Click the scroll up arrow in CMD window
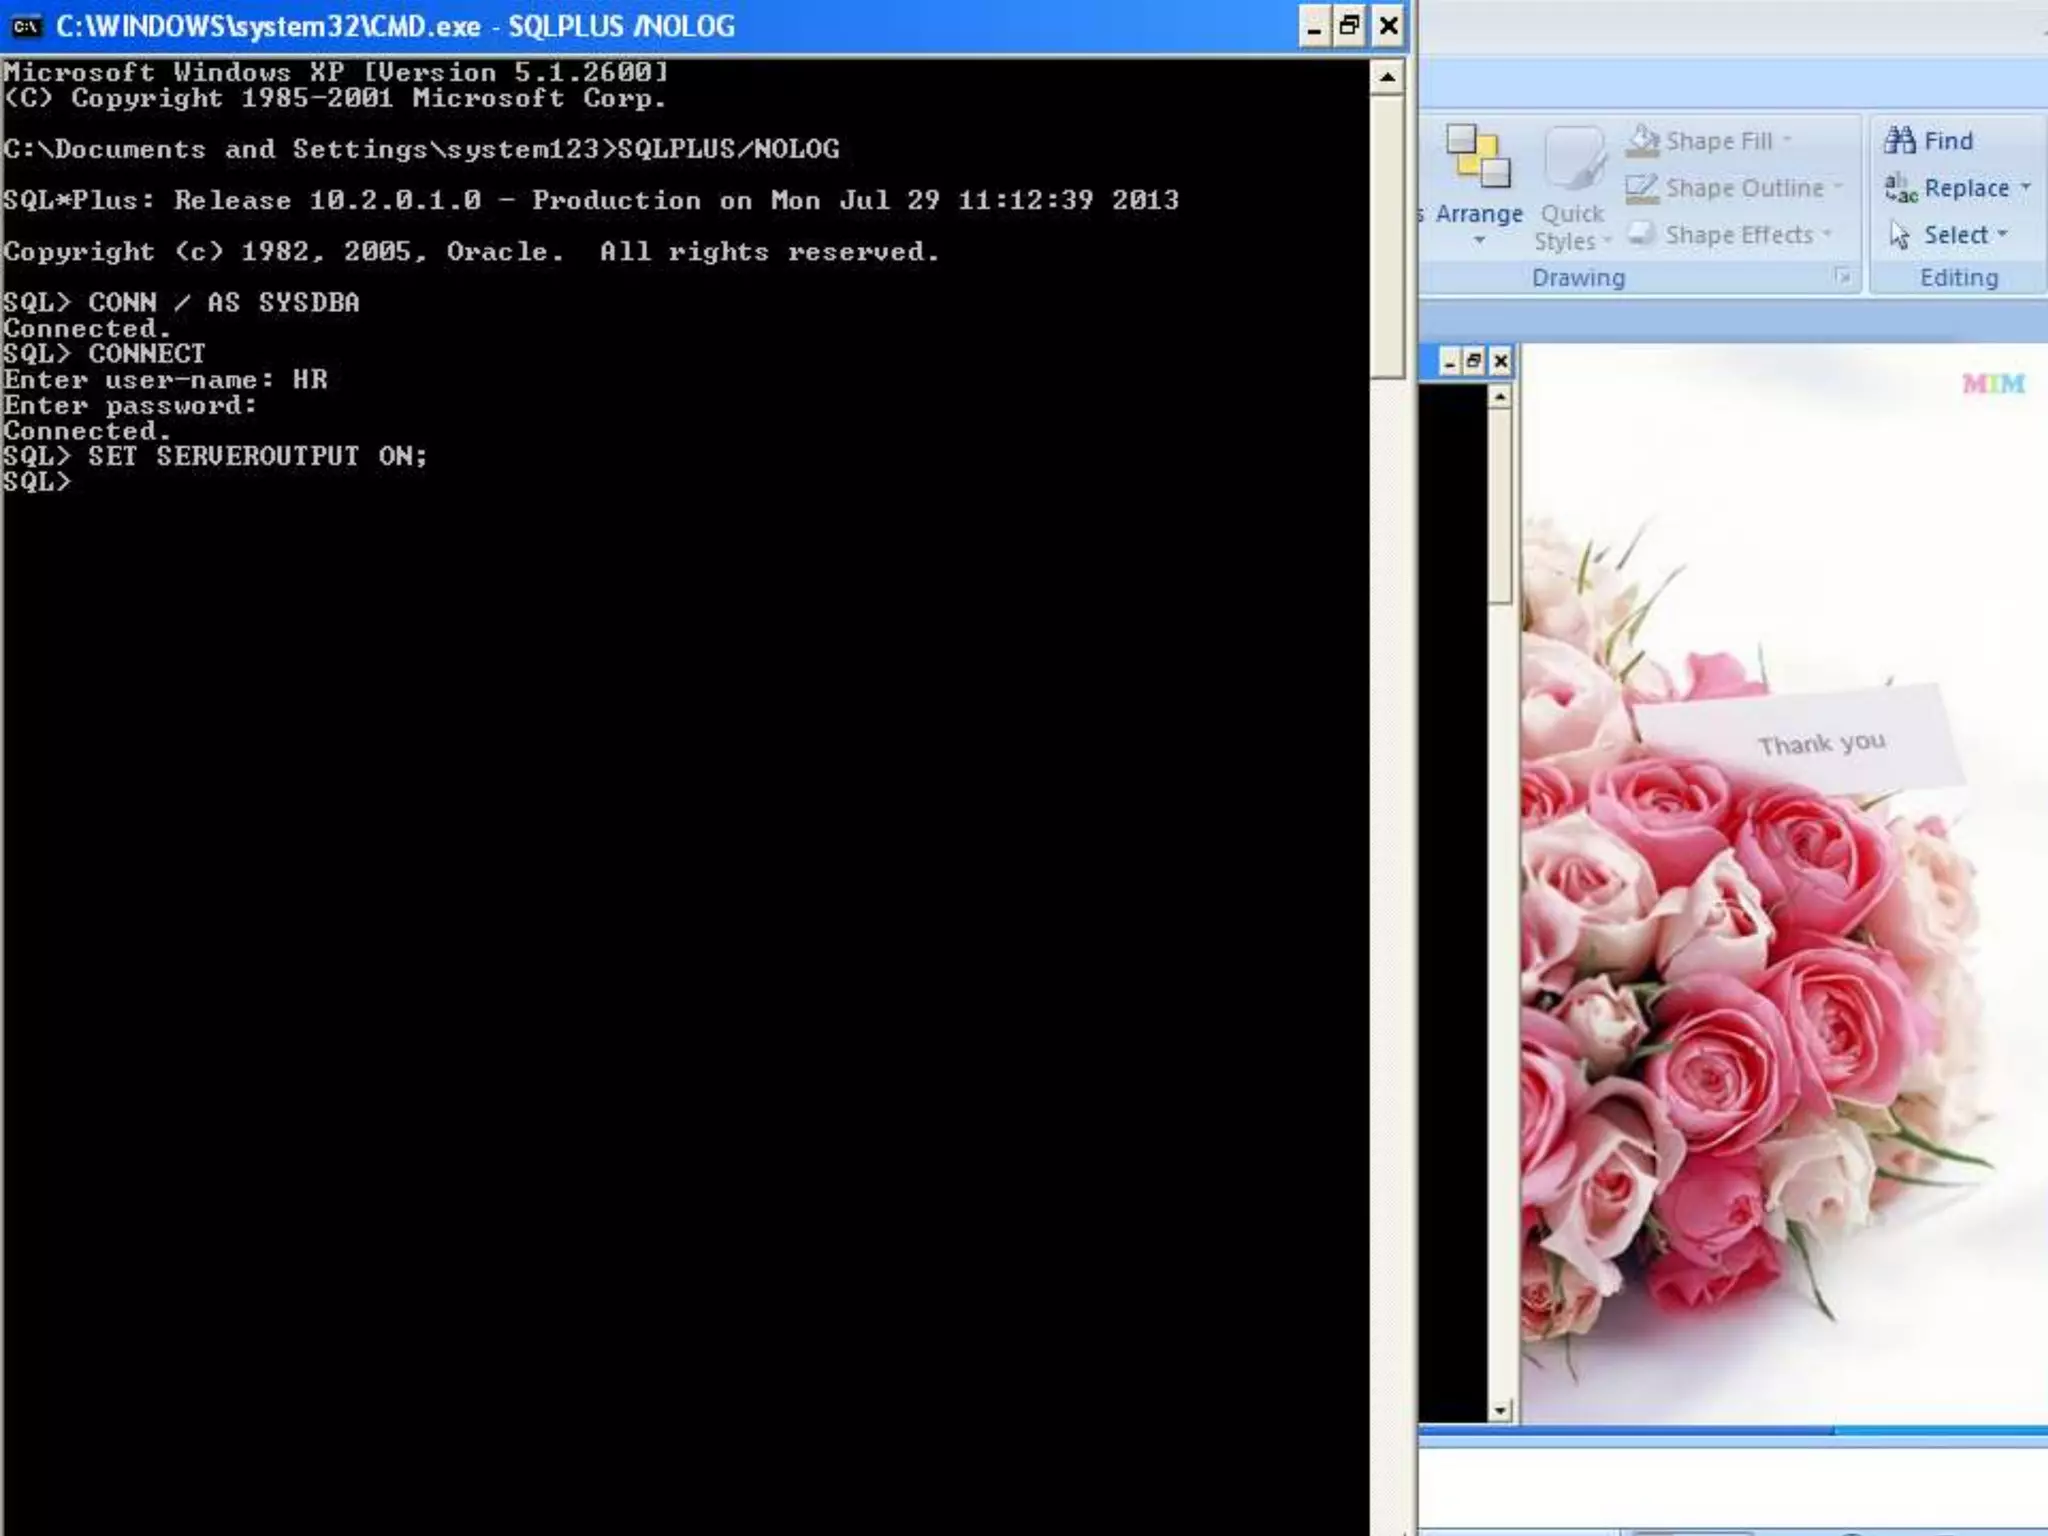 (x=1387, y=77)
